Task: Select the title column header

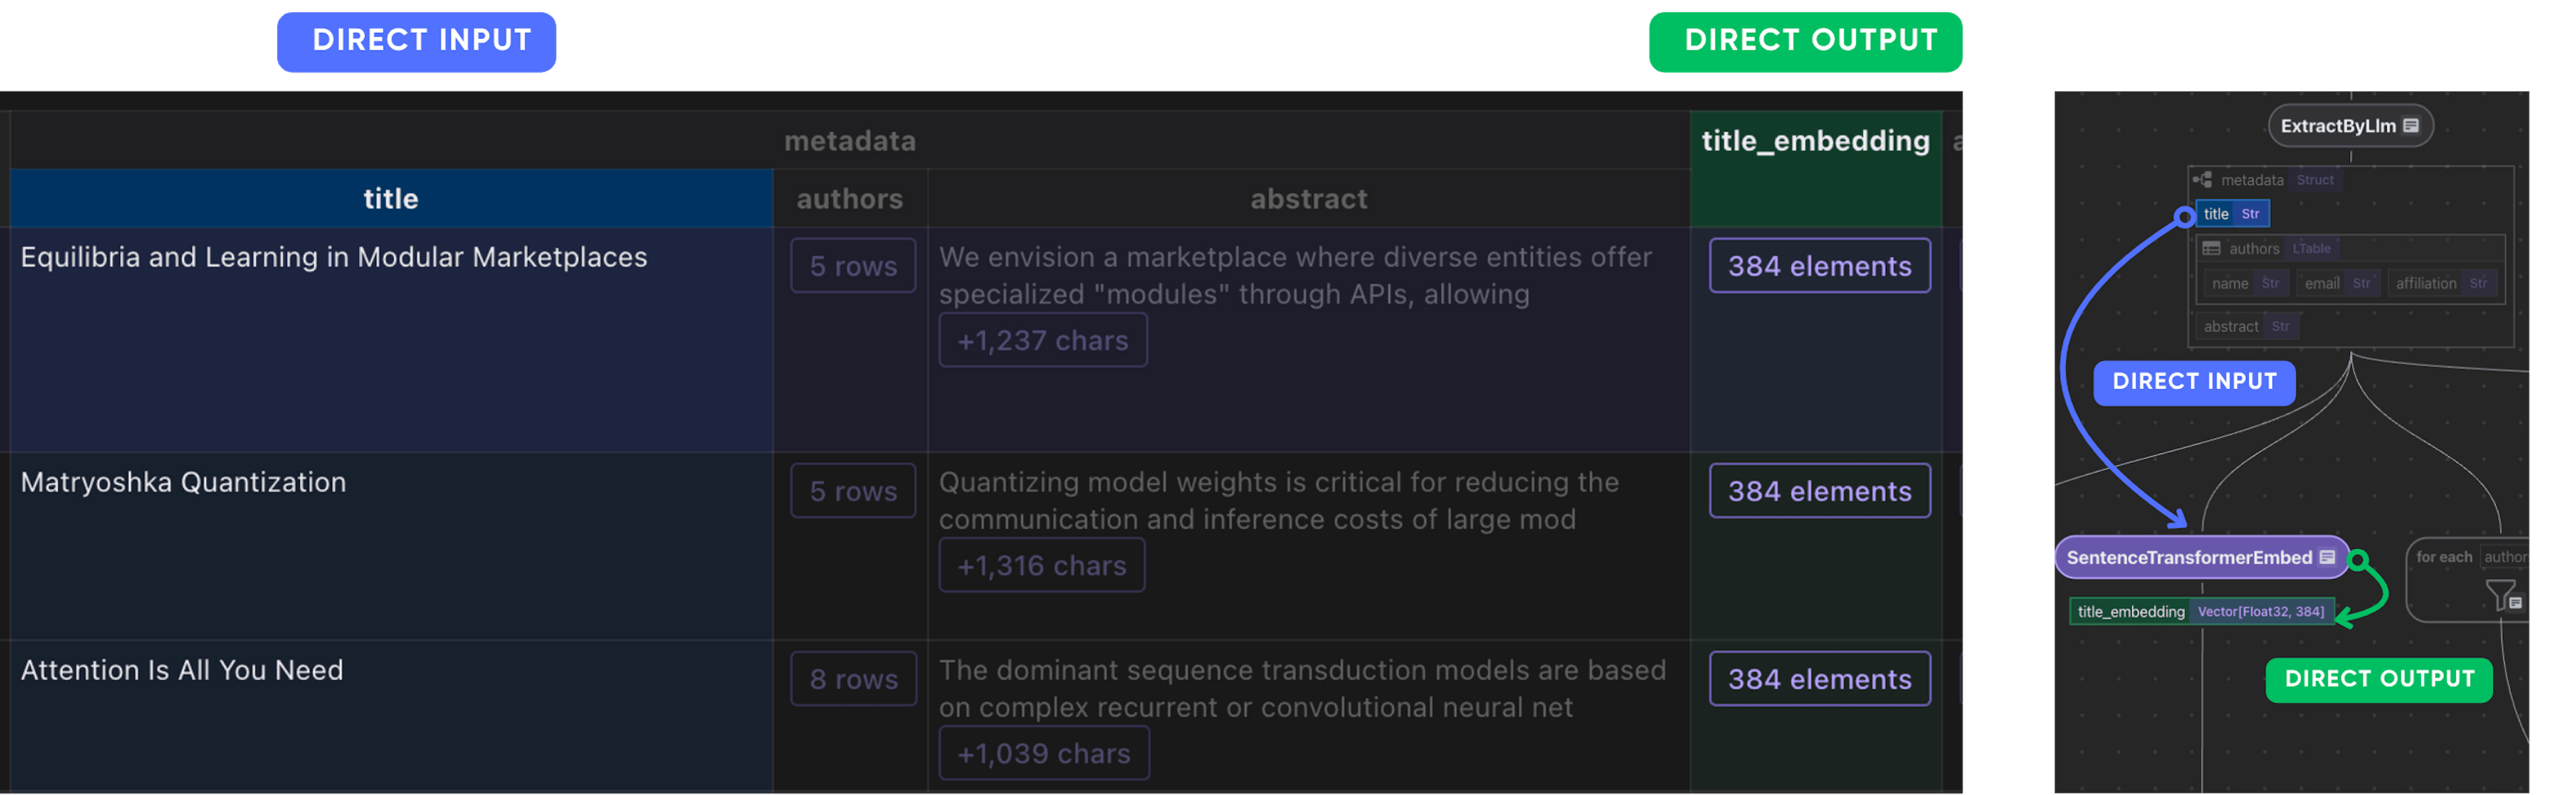Action: pos(390,198)
